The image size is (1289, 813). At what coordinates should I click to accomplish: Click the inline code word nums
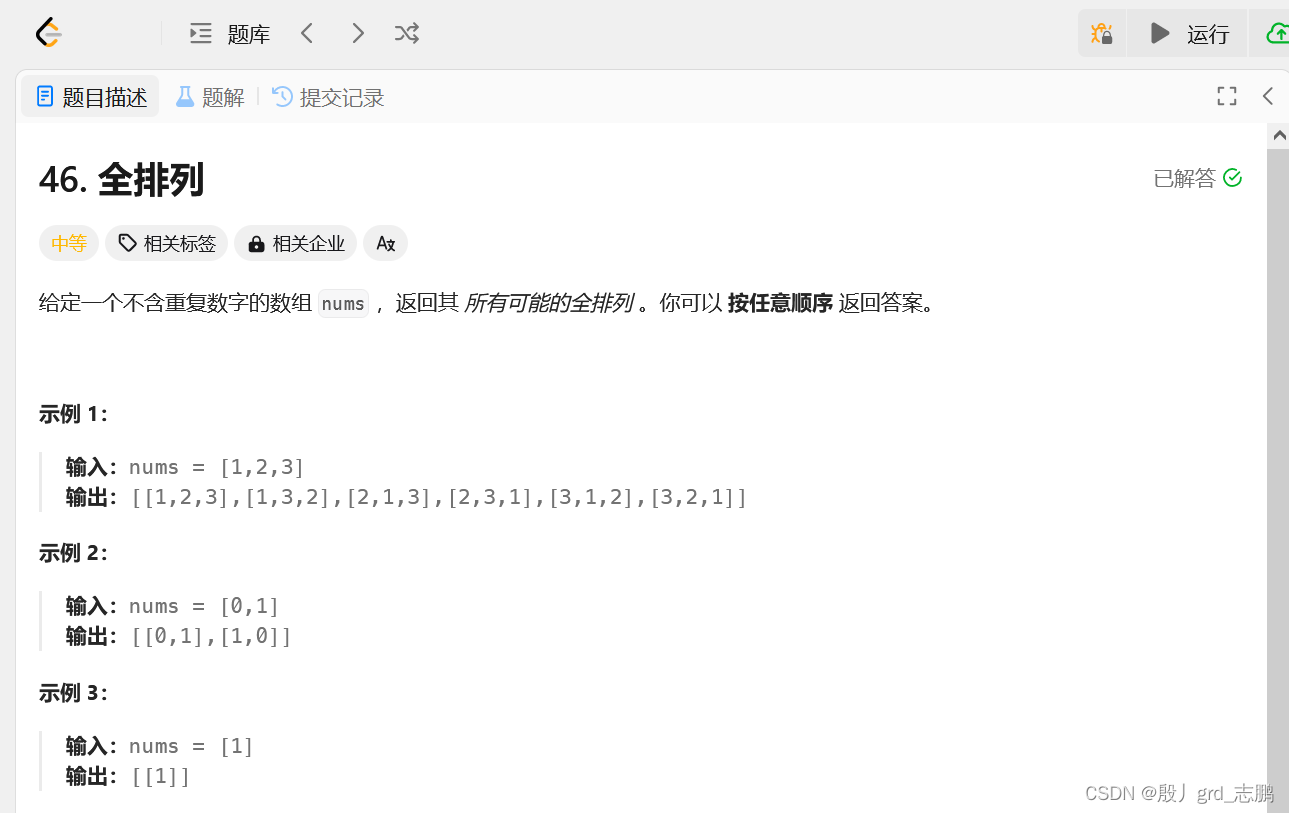[343, 303]
